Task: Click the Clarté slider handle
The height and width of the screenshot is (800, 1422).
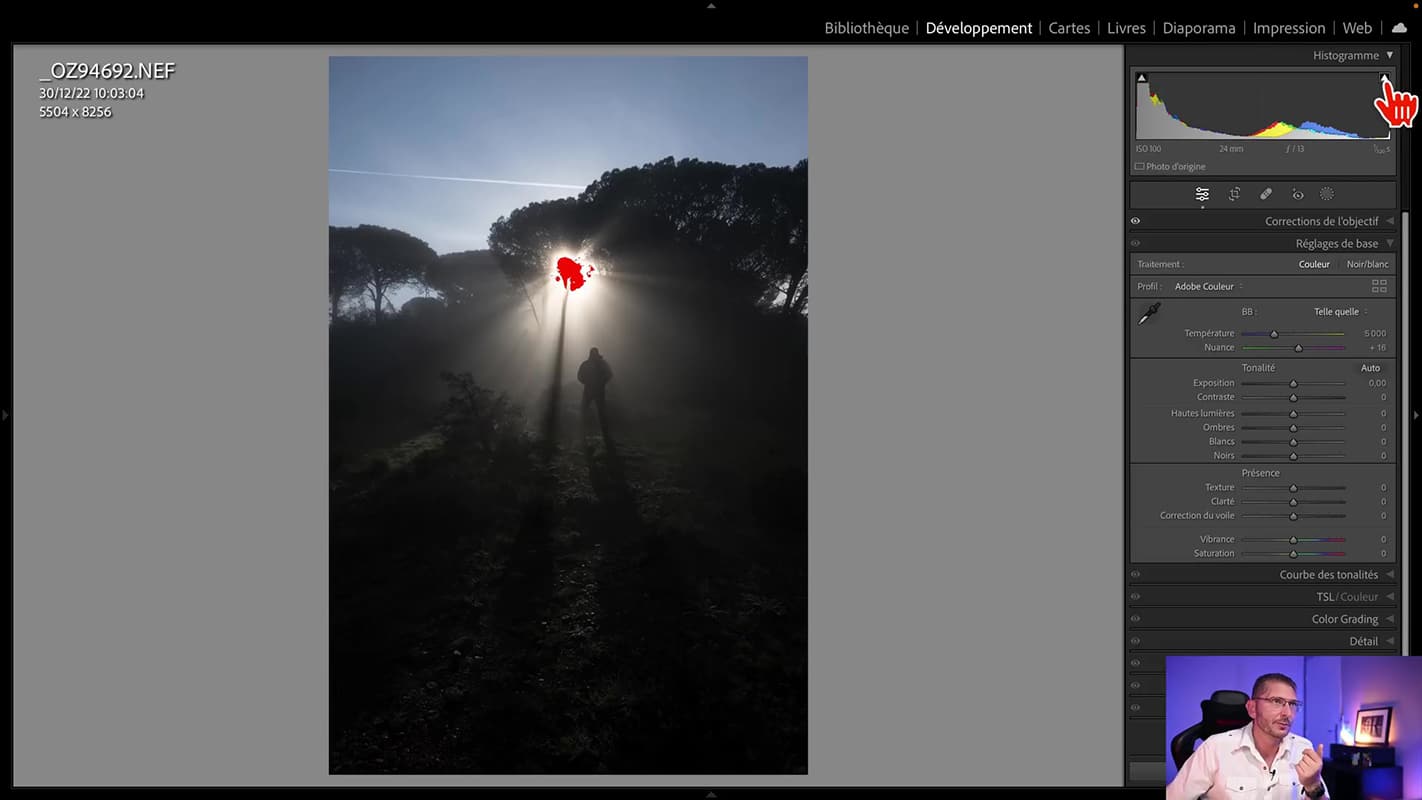Action: tap(1293, 502)
